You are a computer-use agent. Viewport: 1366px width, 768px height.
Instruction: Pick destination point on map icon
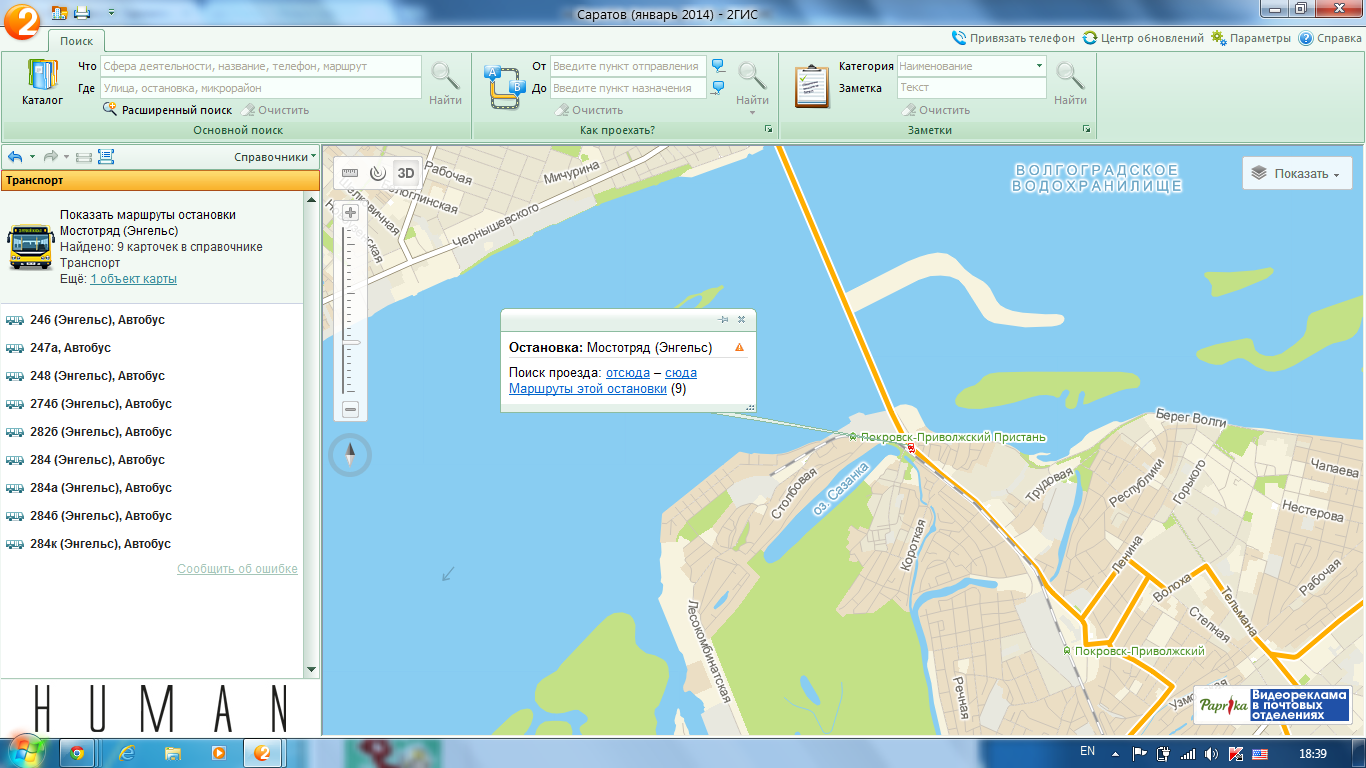coord(718,88)
